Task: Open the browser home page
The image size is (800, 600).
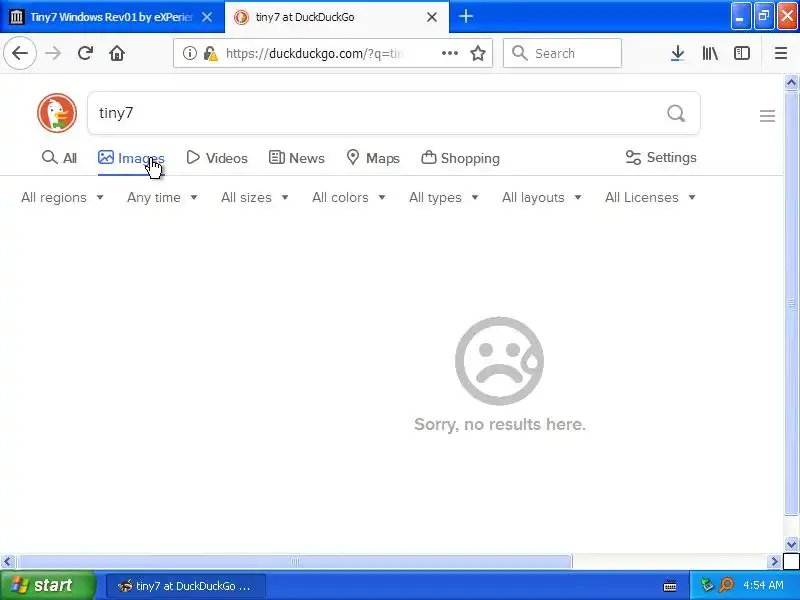Action: pyautogui.click(x=117, y=53)
